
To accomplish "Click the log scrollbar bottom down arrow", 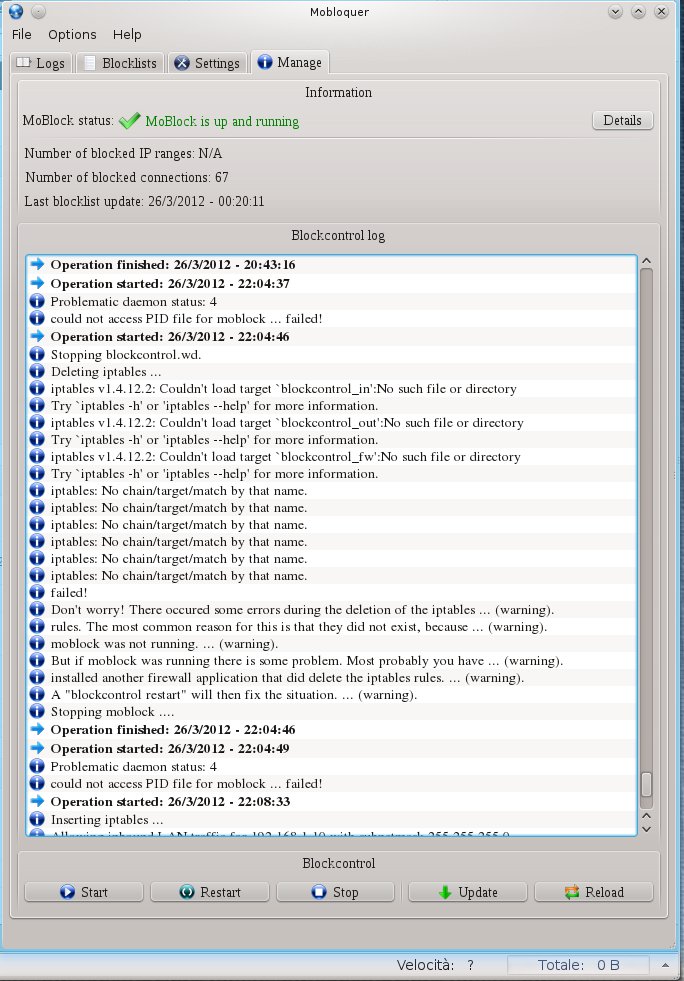I will (x=646, y=829).
